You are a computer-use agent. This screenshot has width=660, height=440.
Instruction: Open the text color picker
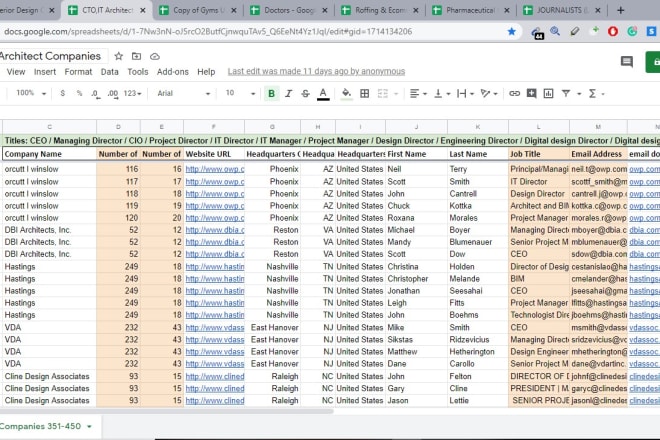click(x=323, y=93)
